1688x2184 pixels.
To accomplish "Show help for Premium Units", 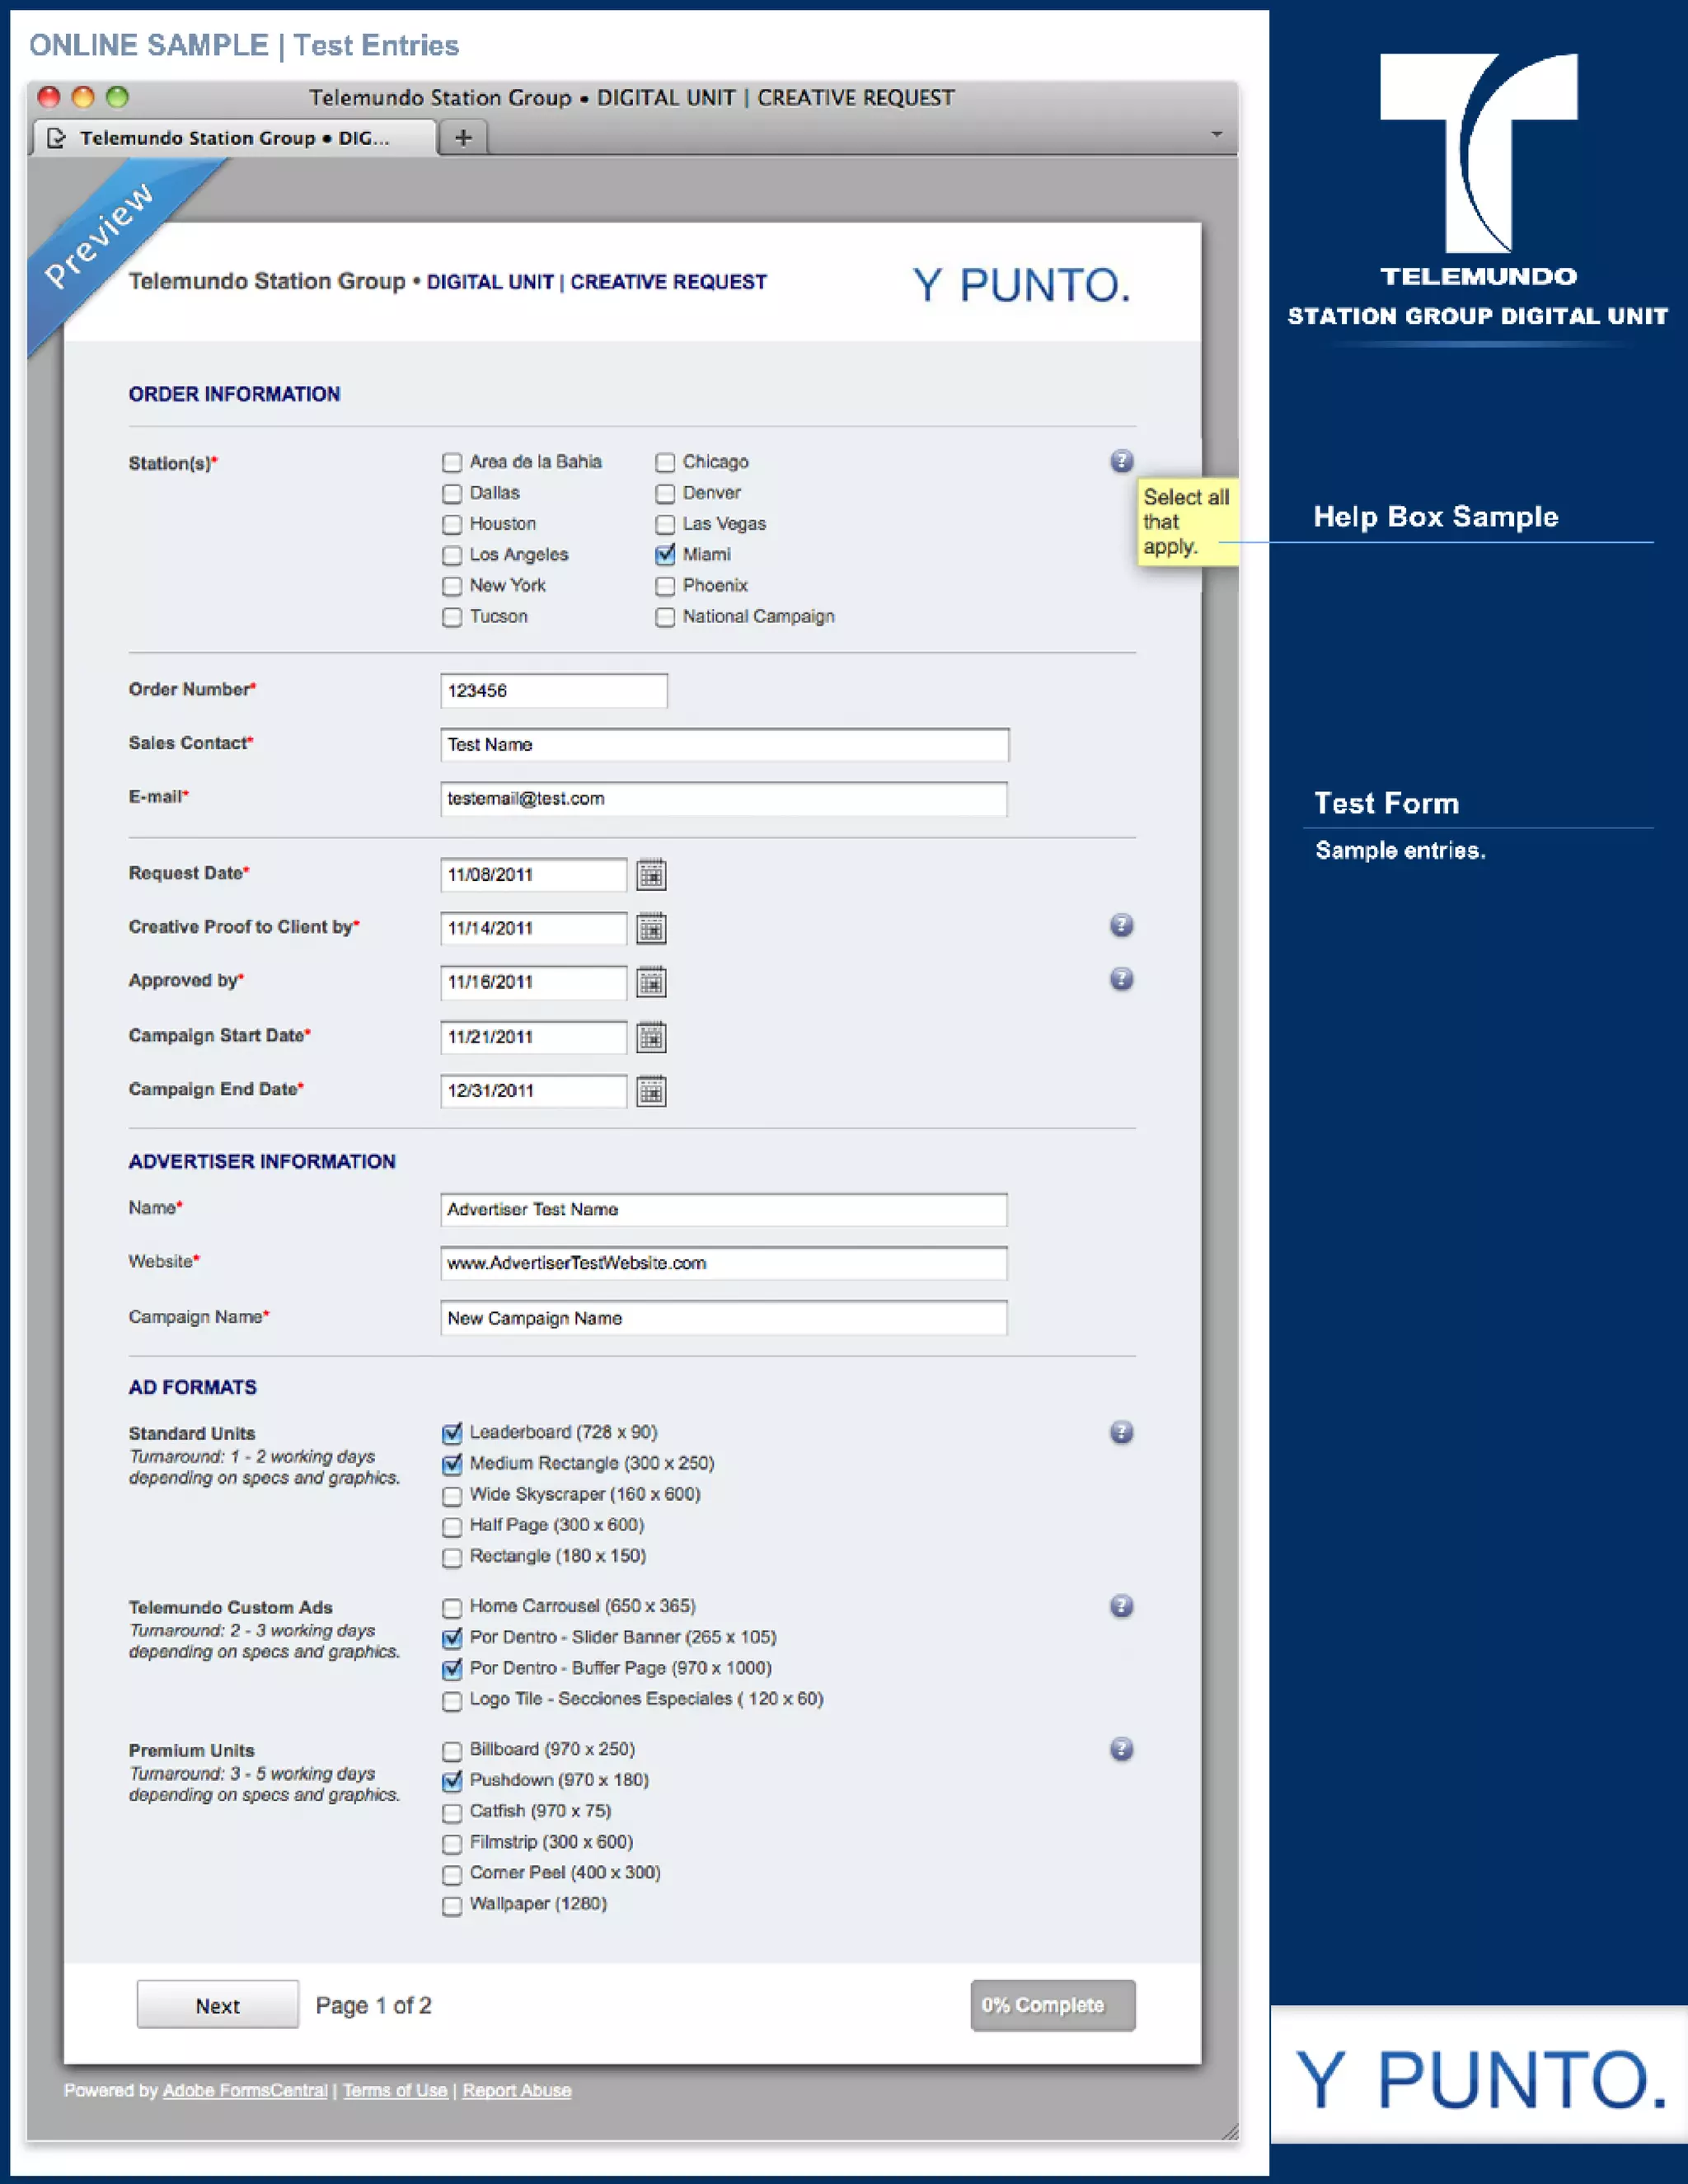I will (1121, 1749).
